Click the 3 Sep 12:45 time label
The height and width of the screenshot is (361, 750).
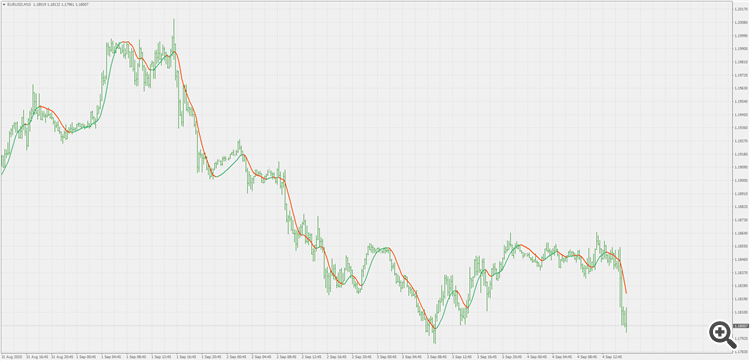click(462, 357)
